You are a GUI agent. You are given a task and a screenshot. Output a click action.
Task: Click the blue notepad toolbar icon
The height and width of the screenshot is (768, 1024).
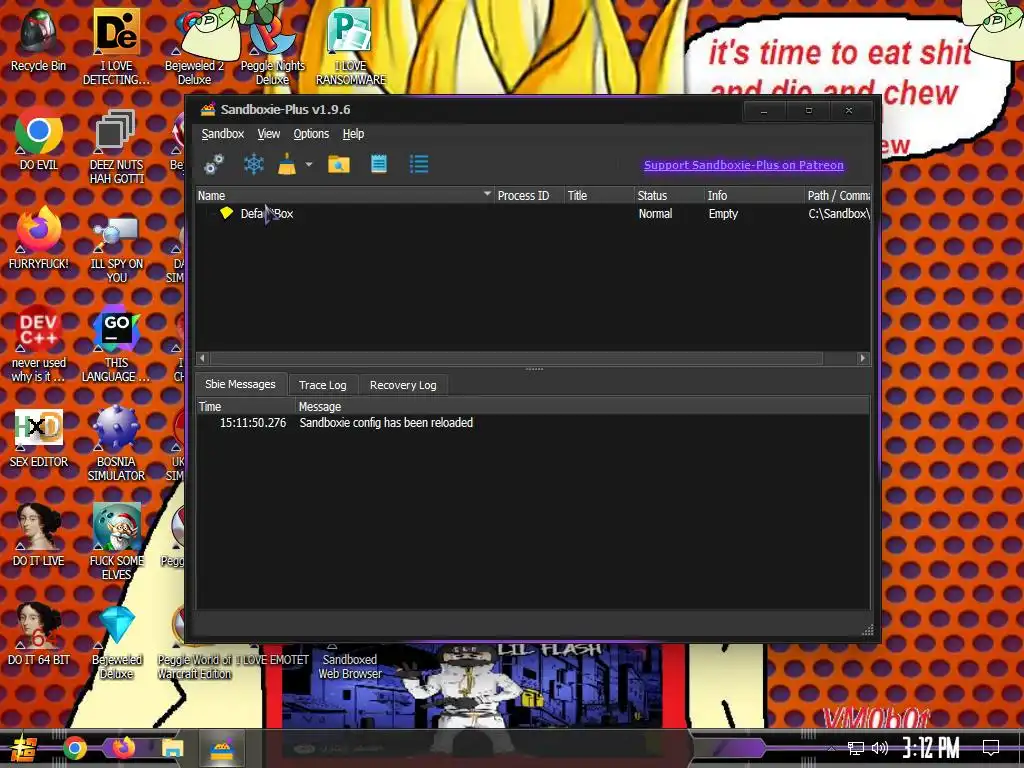pos(379,164)
